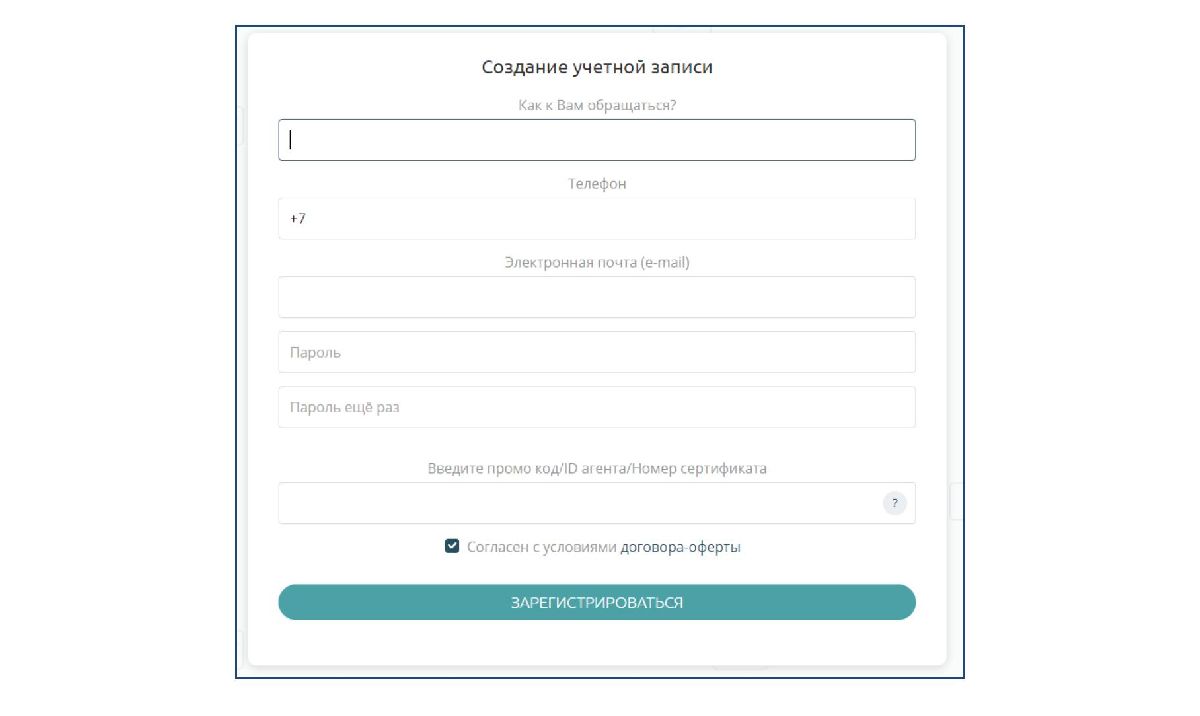Click the Телефон input field
Image resolution: width=1200 pixels, height=716 pixels.
[597, 218]
